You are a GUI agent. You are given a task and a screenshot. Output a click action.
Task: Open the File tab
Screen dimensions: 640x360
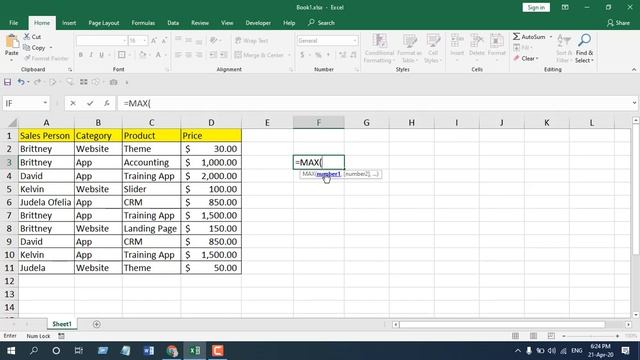coord(13,23)
